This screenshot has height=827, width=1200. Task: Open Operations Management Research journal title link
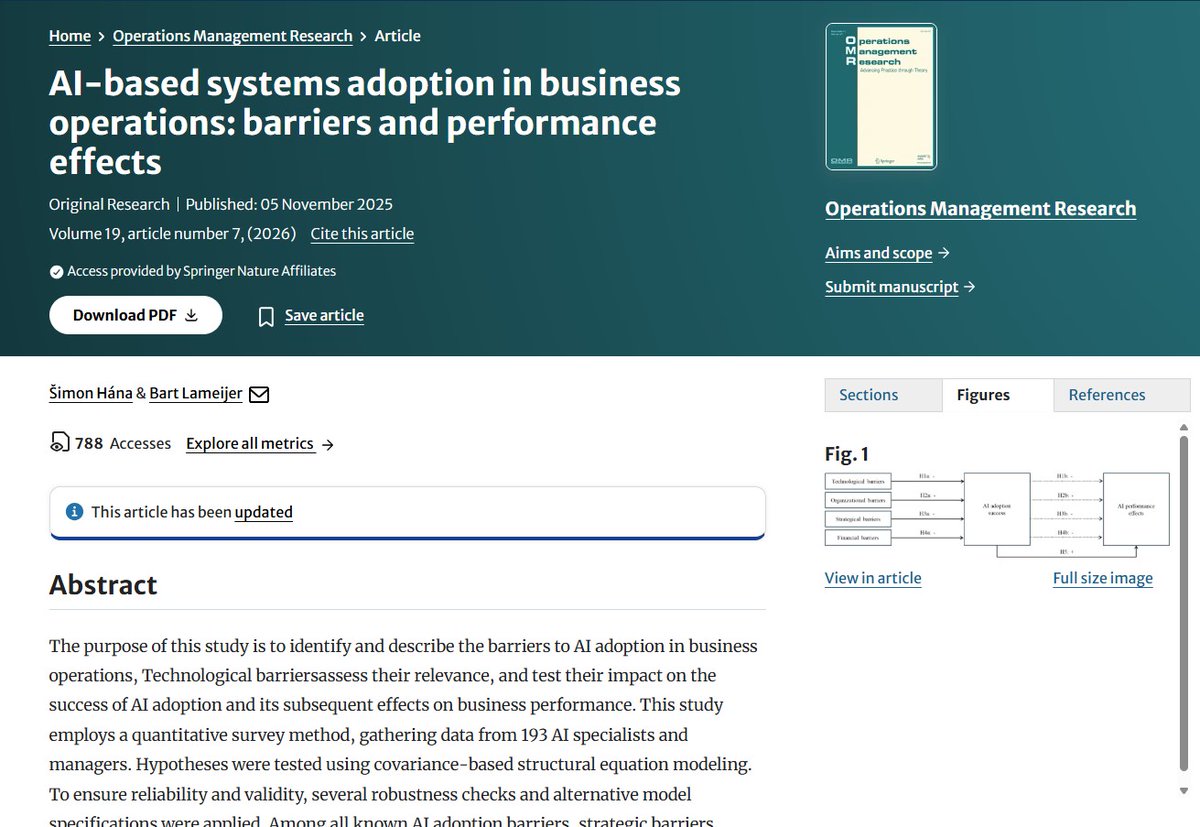click(x=981, y=209)
